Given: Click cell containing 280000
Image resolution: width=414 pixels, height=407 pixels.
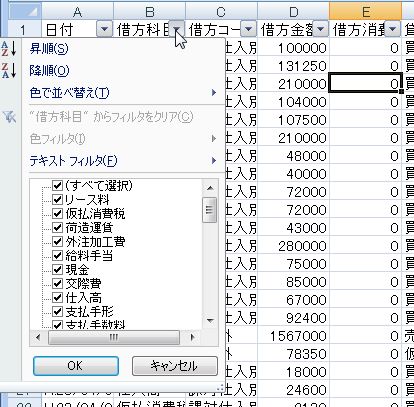Looking at the screenshot, I should click(293, 246).
